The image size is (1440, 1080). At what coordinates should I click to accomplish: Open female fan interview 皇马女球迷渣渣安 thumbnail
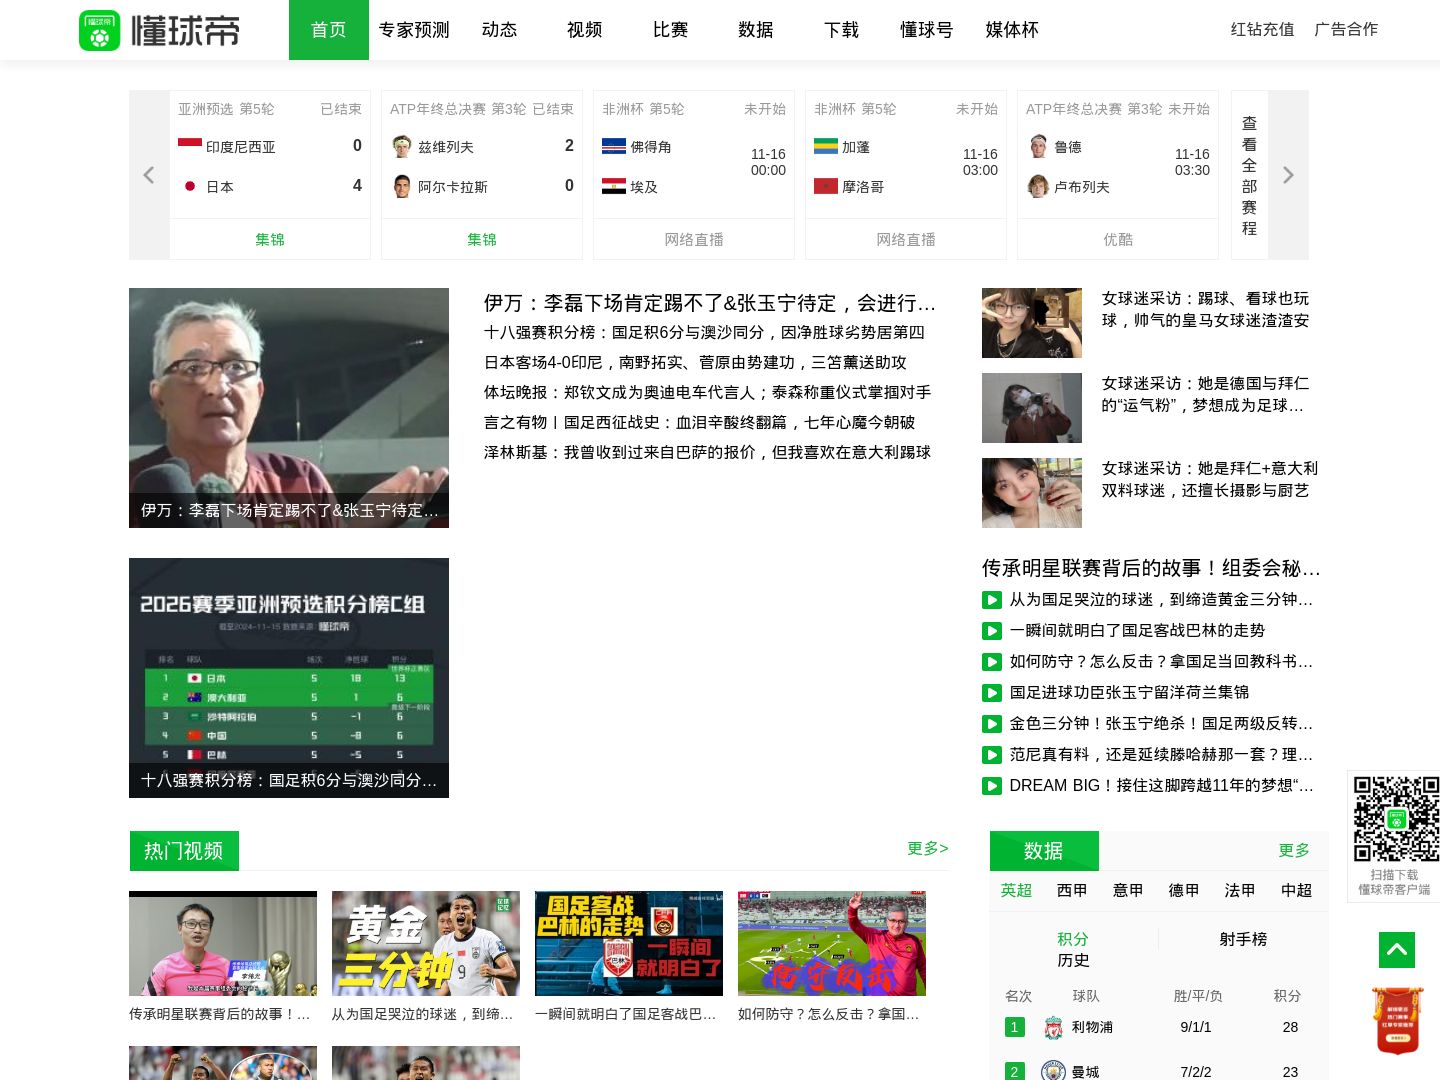click(x=1032, y=323)
